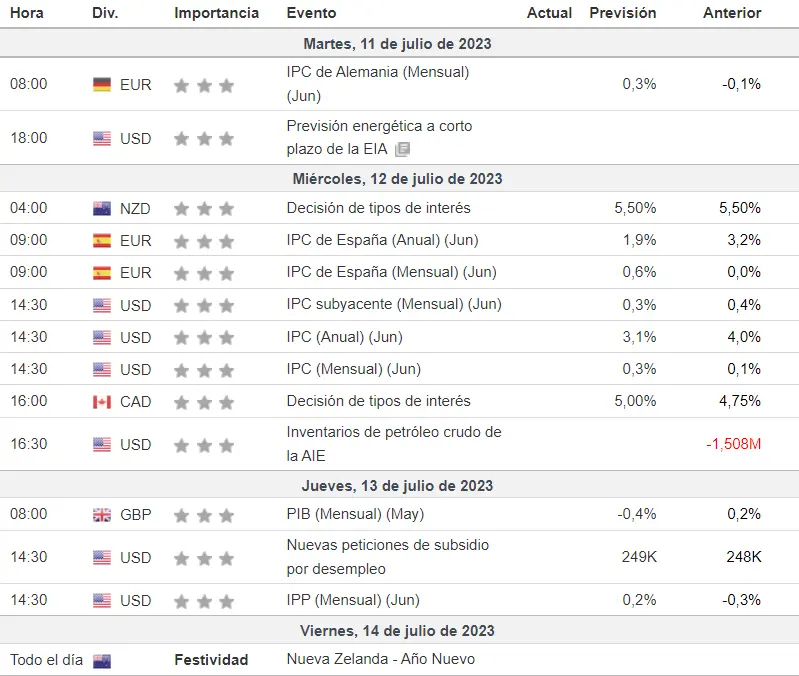Open the IPC de Alemania (Mensual) event
This screenshot has height=676, width=799.
coord(378,84)
